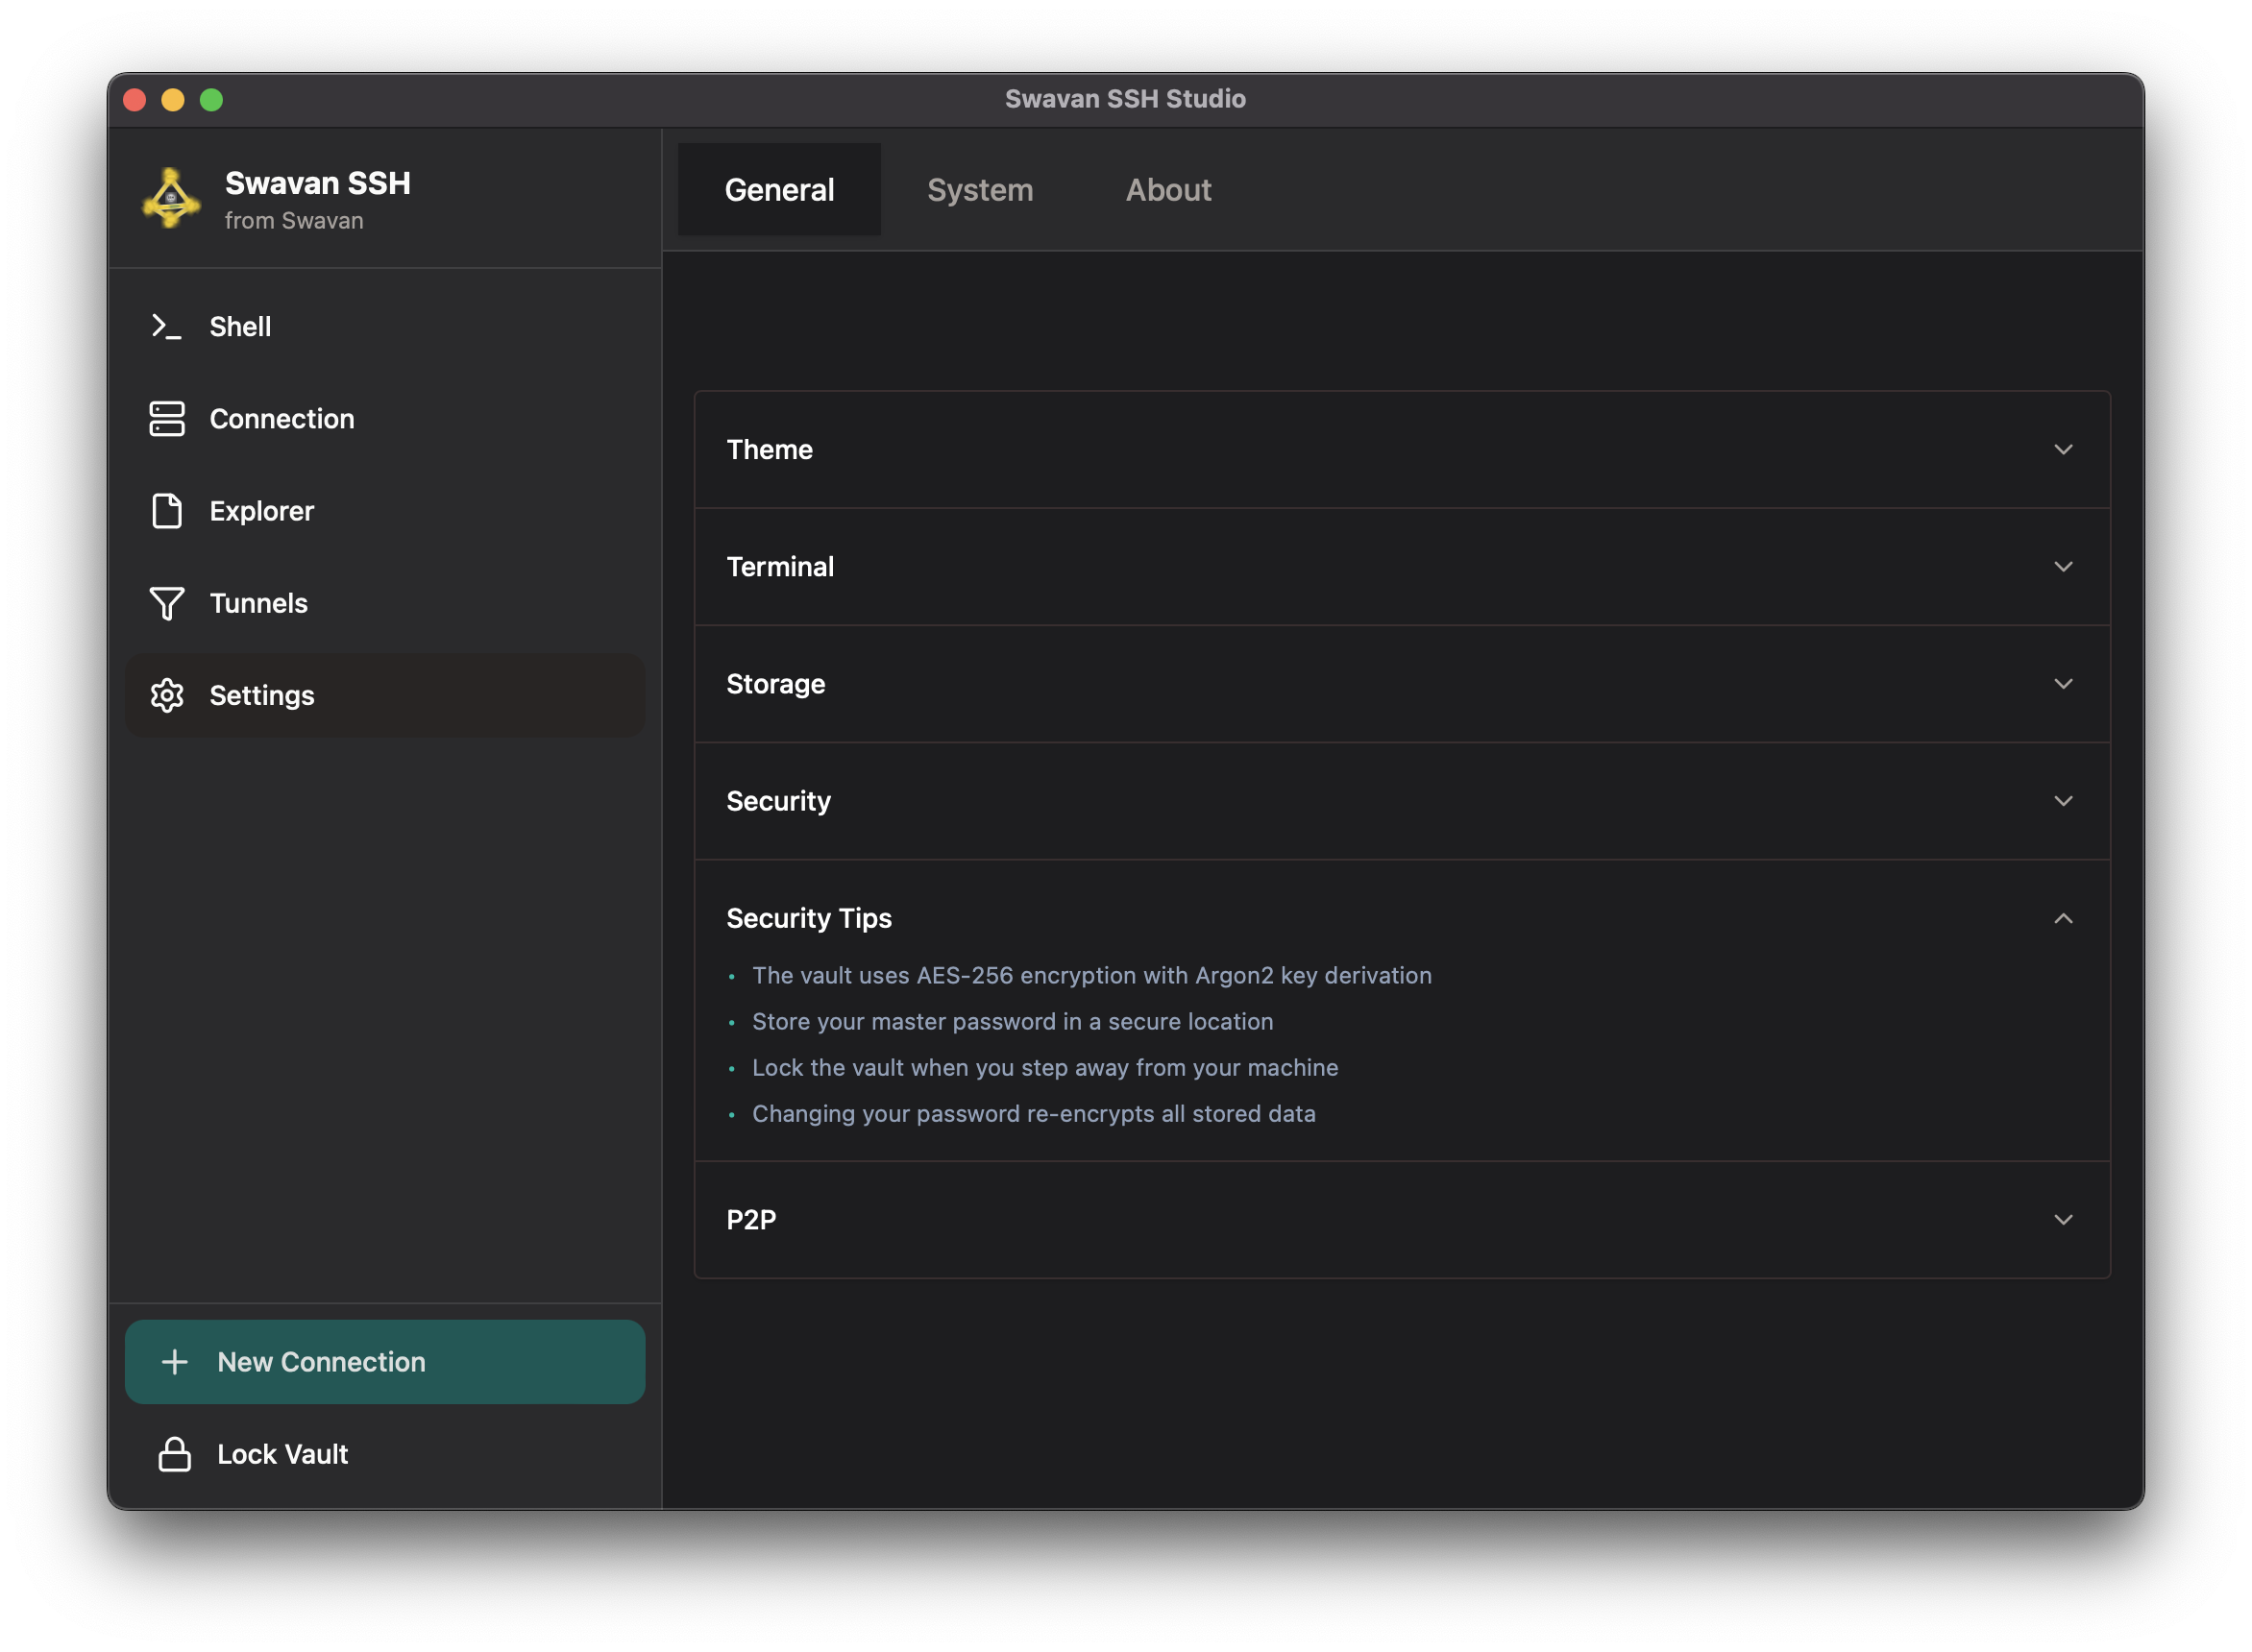Expand the Terminal settings section
The height and width of the screenshot is (1652, 2252).
2064,567
